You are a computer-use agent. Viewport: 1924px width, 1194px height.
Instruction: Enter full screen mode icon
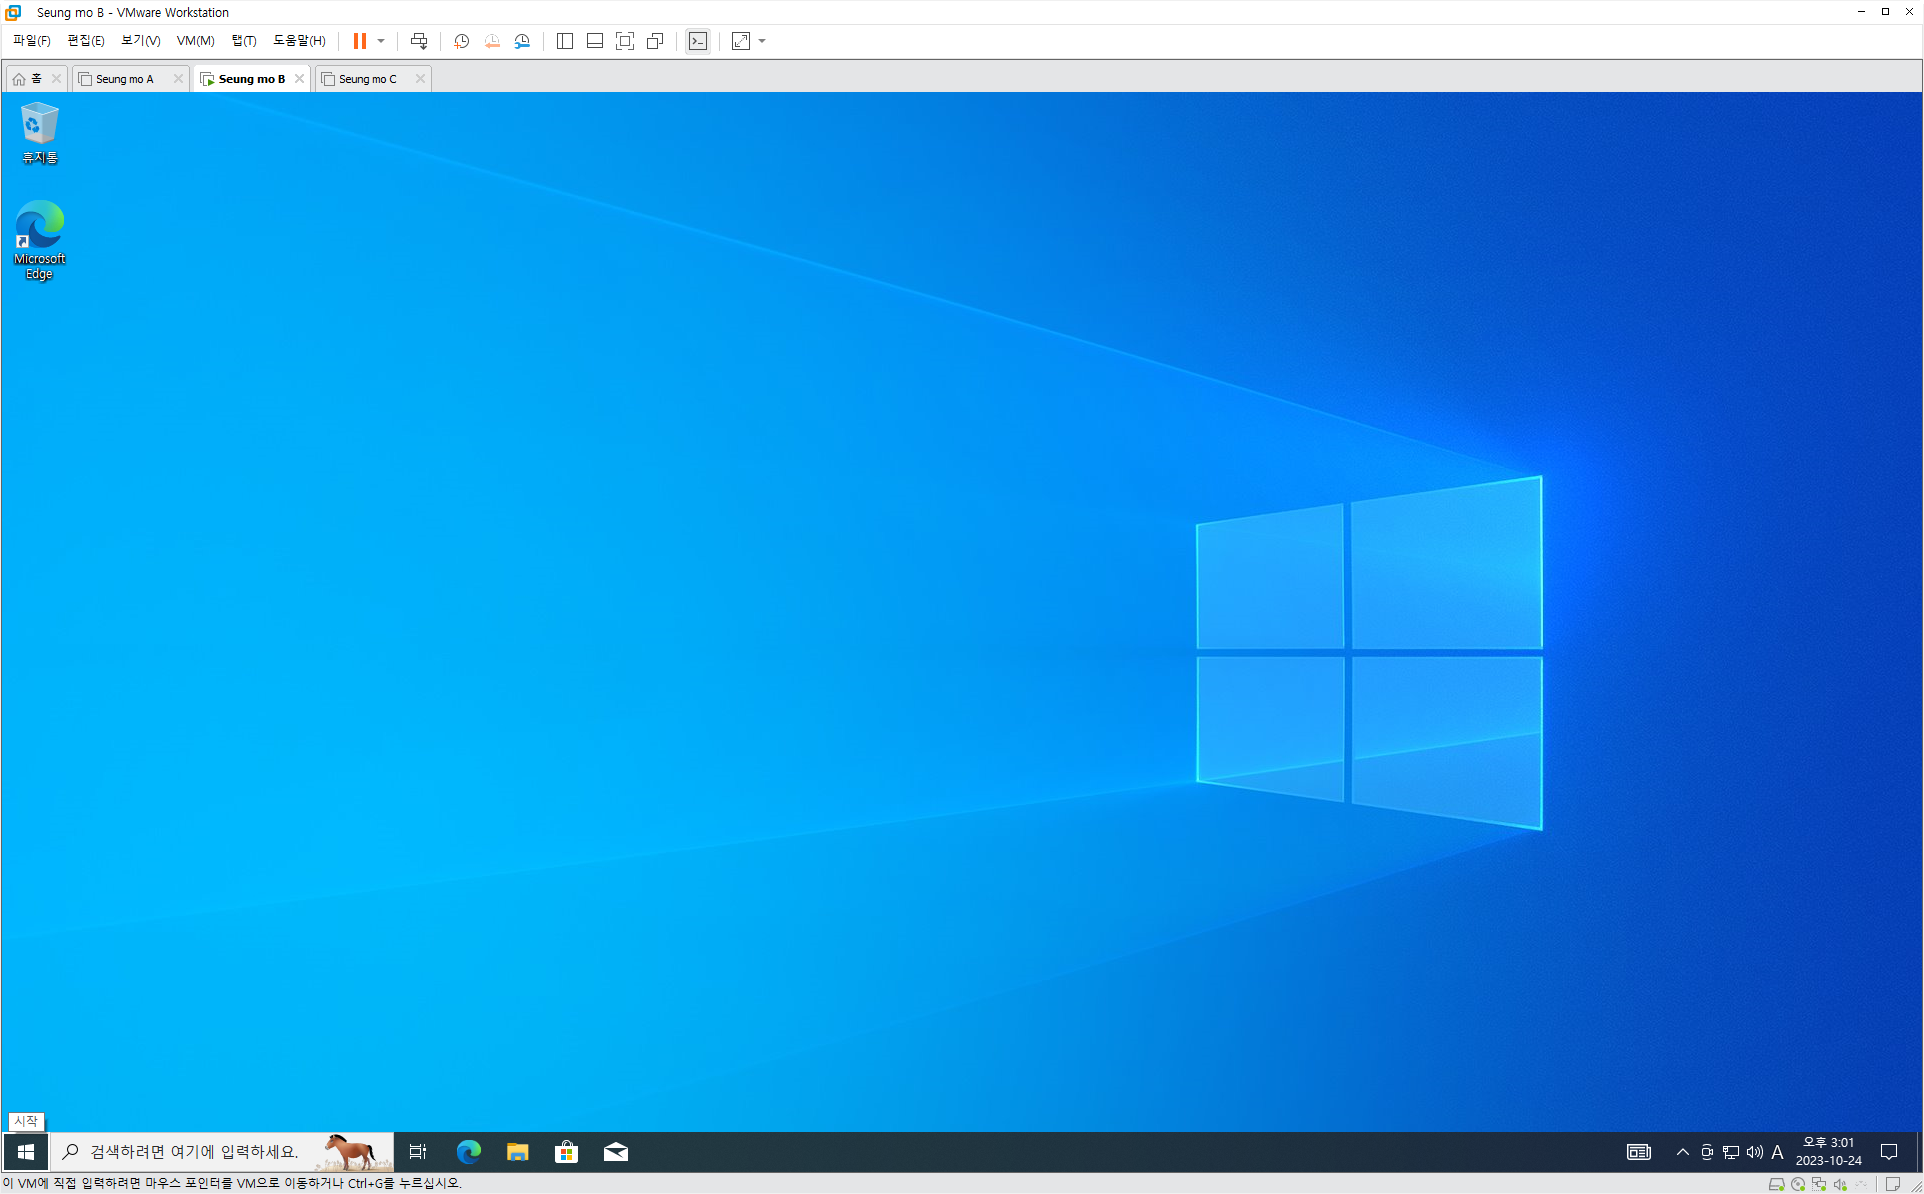pyautogui.click(x=625, y=41)
